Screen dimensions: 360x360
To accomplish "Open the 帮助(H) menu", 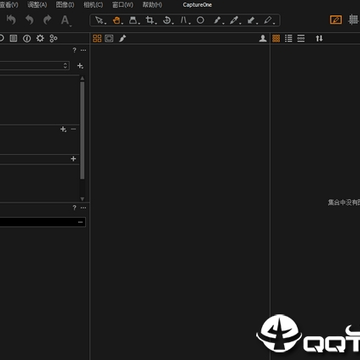I will [152, 5].
